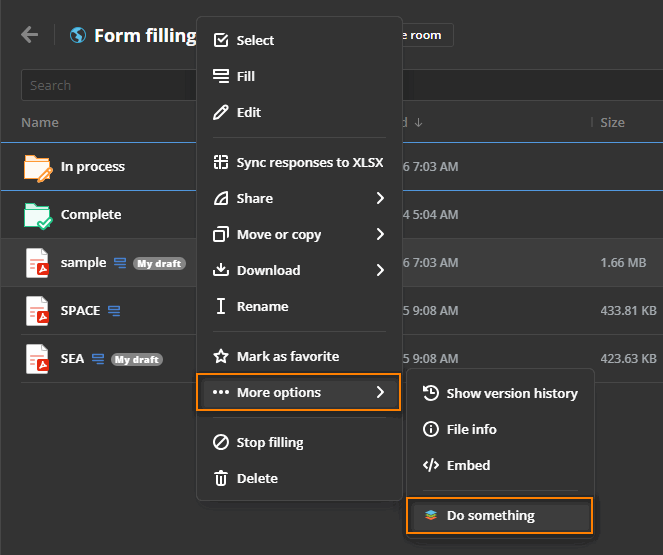Choose Mark as favorite
The image size is (663, 555).
click(299, 356)
